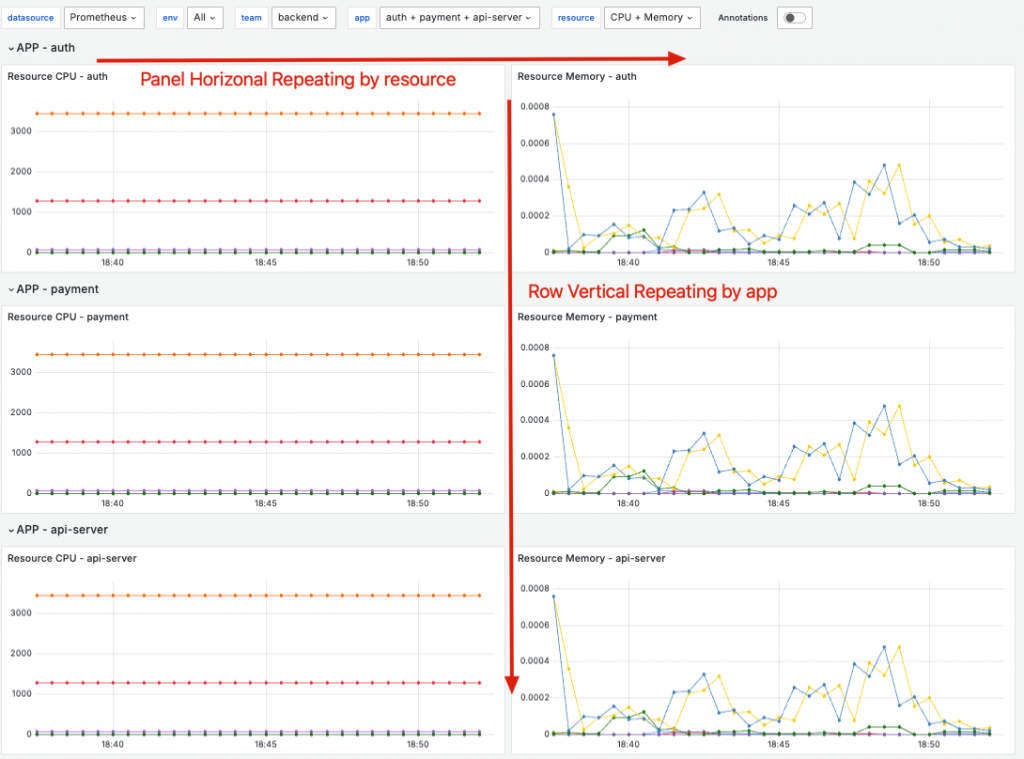Toggle the Annotations switch
The image size is (1024, 759).
795,18
